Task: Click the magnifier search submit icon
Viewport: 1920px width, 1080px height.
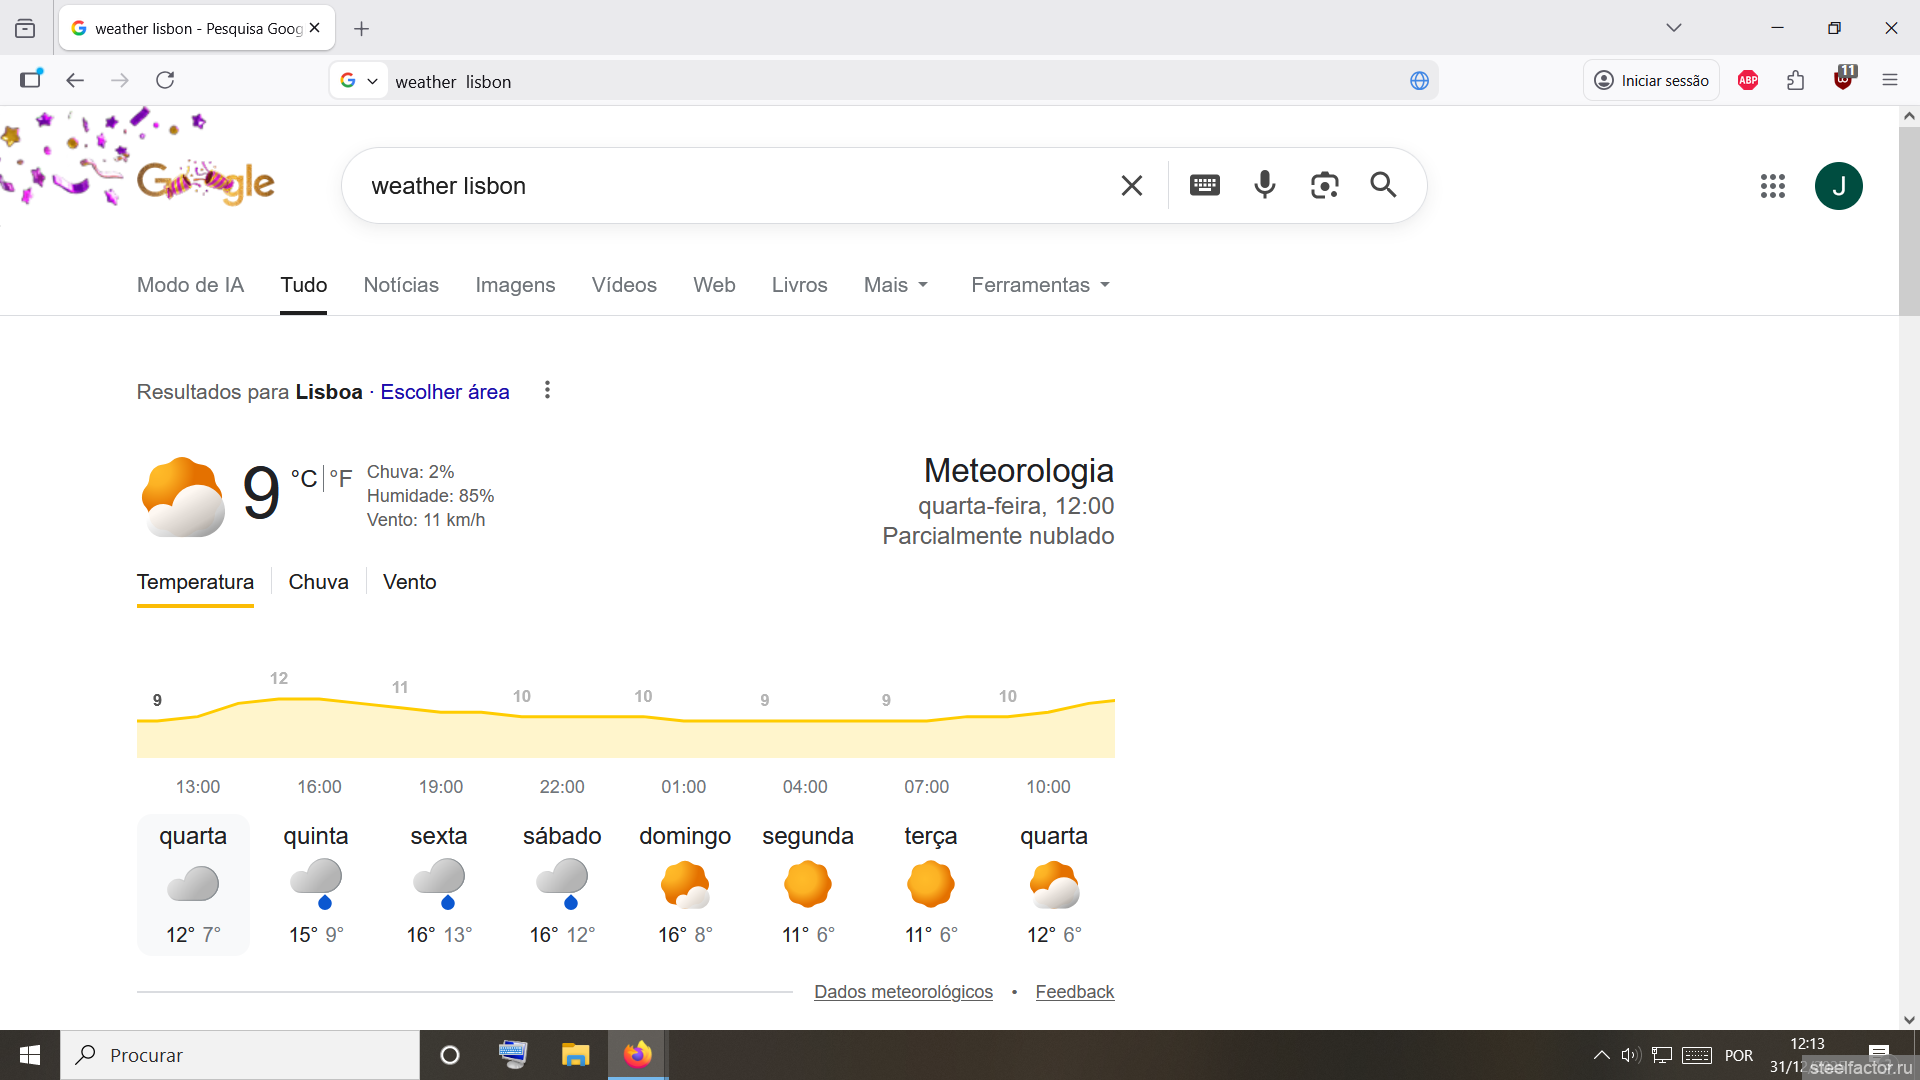Action: pos(1383,185)
